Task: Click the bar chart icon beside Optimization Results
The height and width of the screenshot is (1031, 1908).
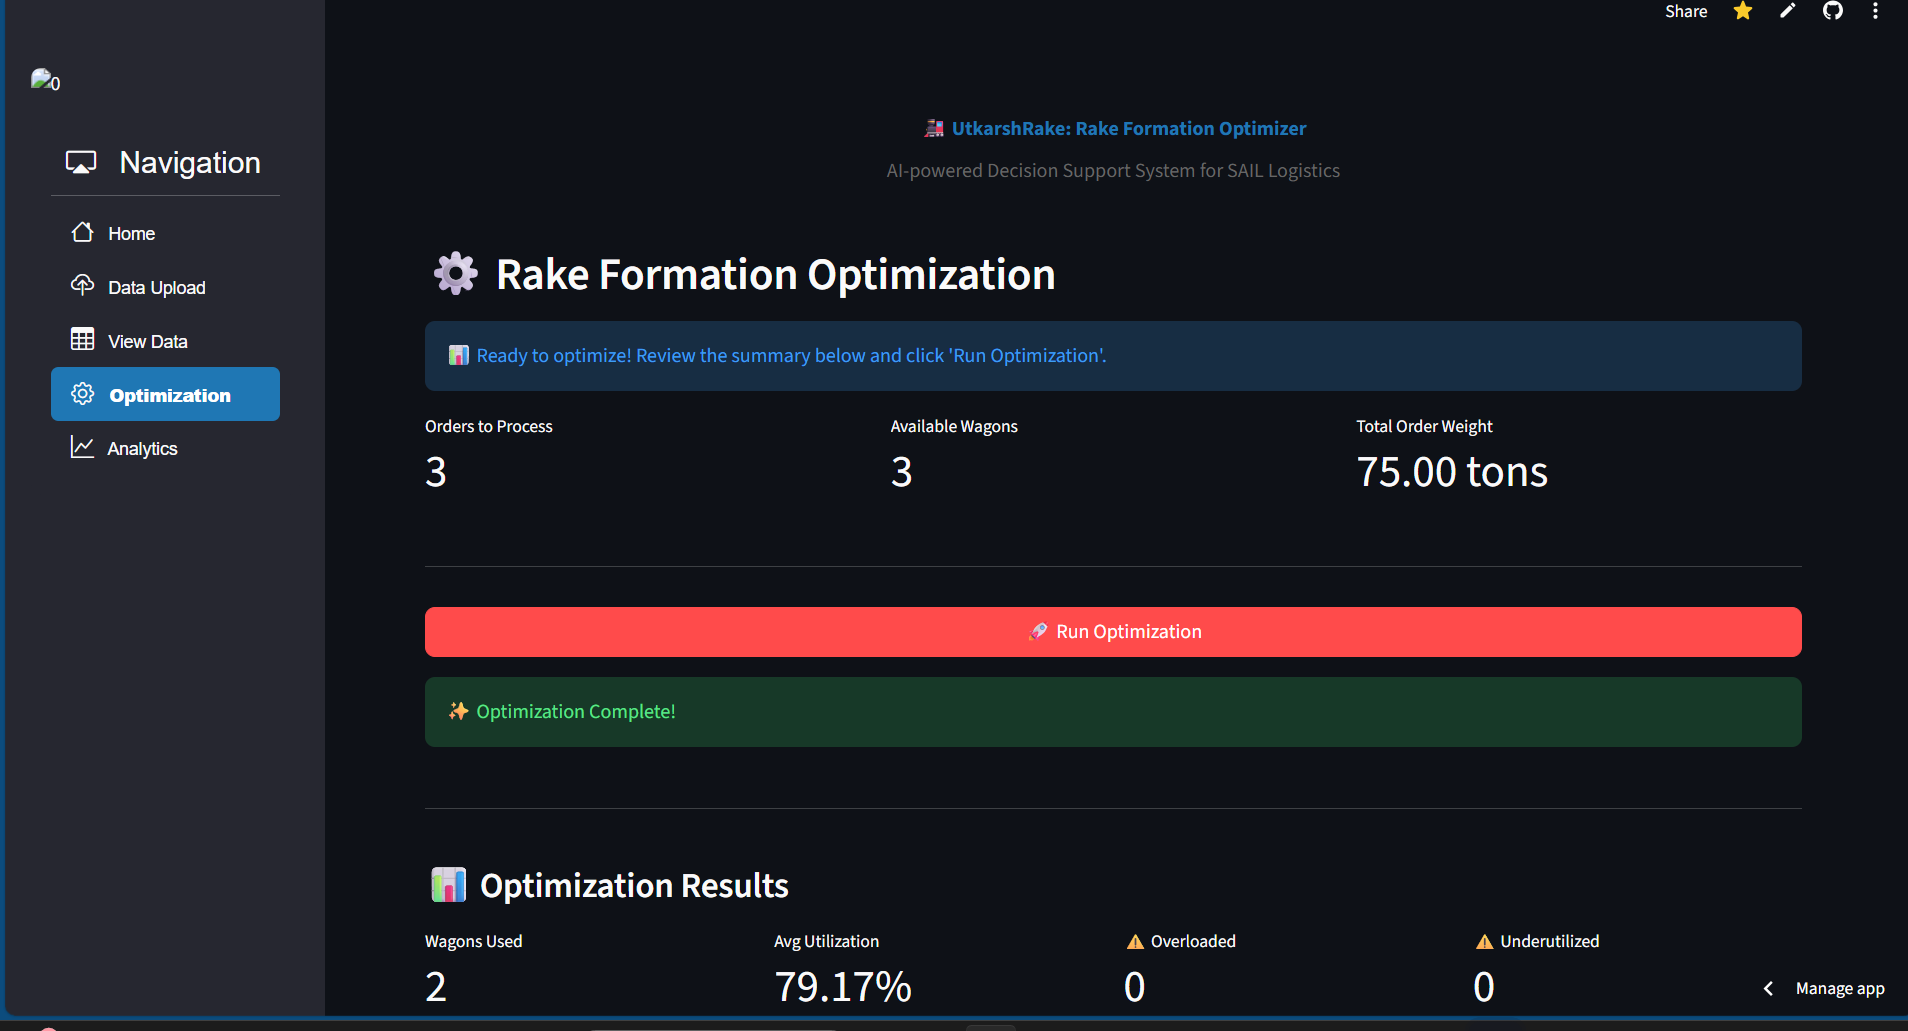Action: point(449,885)
